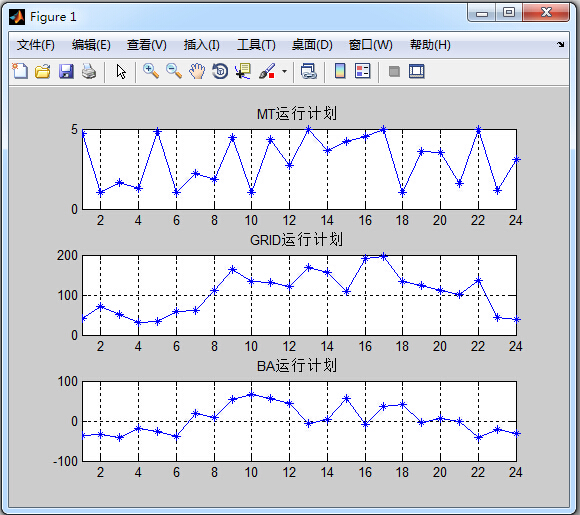
Task: Click the Link Plot icon
Action: pyautogui.click(x=308, y=71)
